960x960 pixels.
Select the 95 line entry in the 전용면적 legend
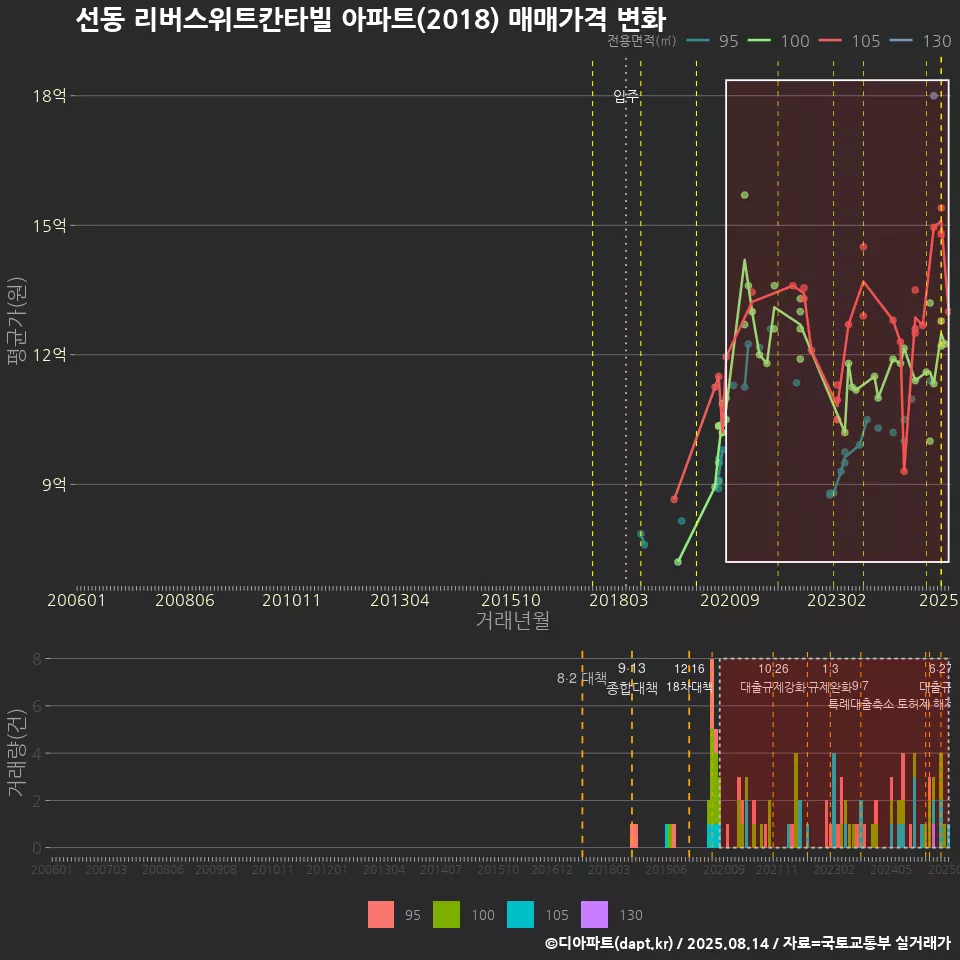click(713, 41)
